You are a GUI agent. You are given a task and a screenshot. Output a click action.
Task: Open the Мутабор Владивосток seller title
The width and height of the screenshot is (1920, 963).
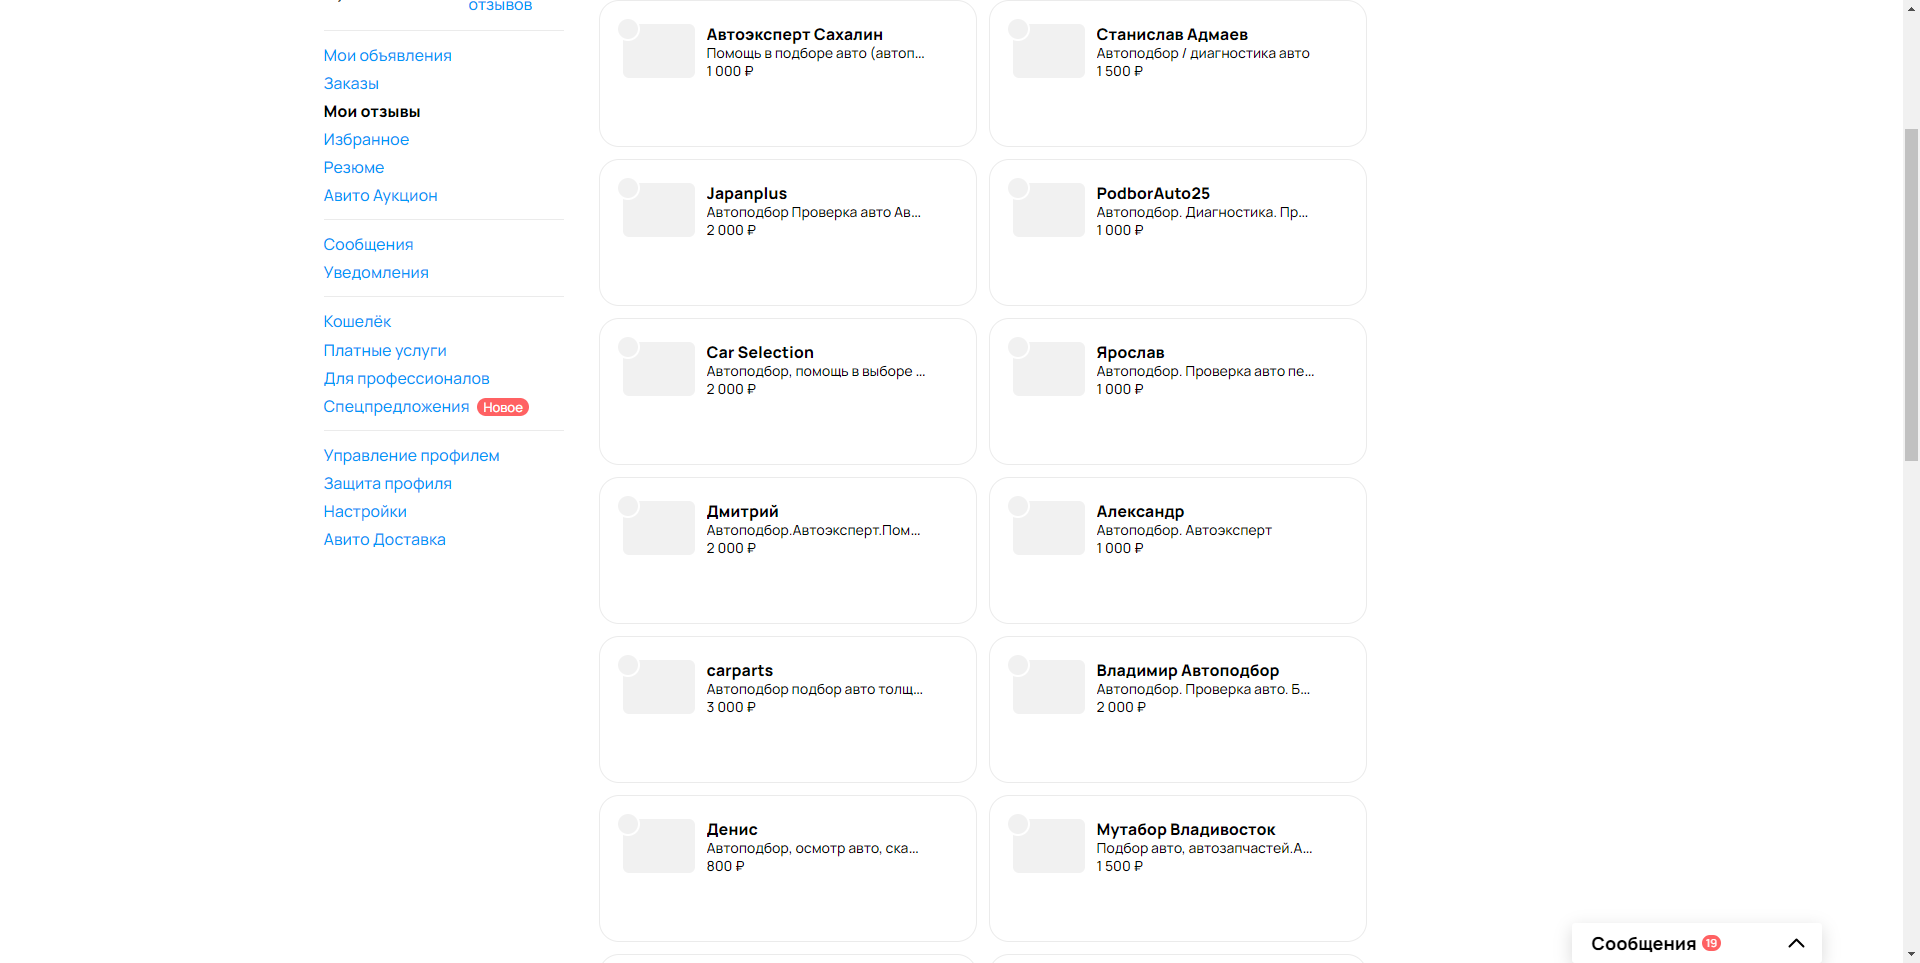[1185, 829]
